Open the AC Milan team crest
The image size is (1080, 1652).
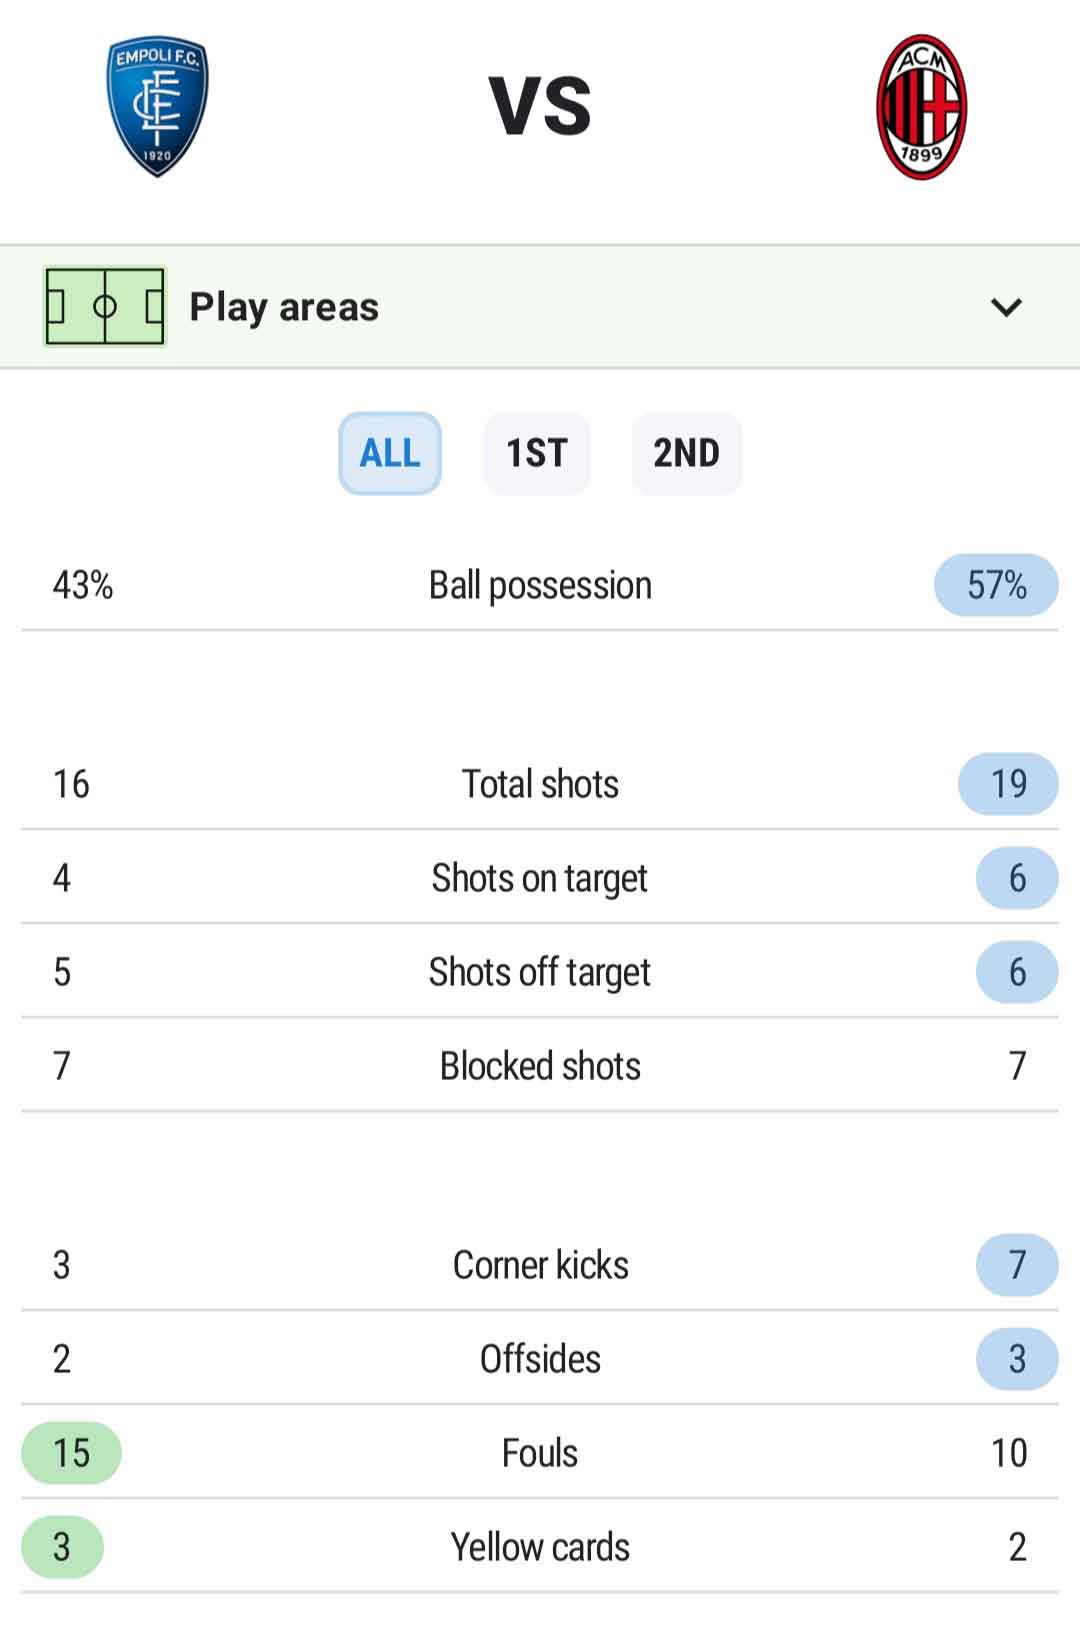921,107
